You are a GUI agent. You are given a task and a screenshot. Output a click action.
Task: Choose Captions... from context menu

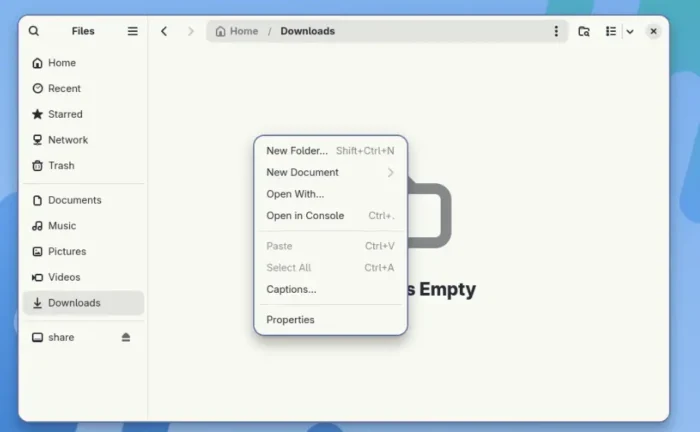(x=330, y=289)
